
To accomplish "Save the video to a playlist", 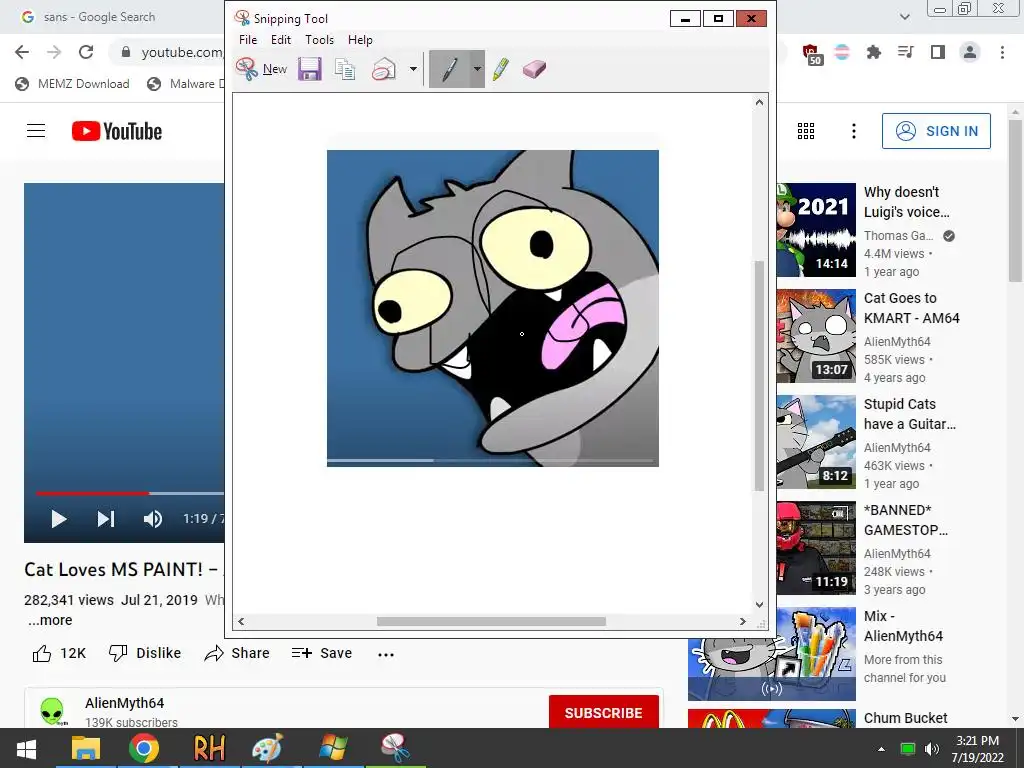I will [321, 653].
